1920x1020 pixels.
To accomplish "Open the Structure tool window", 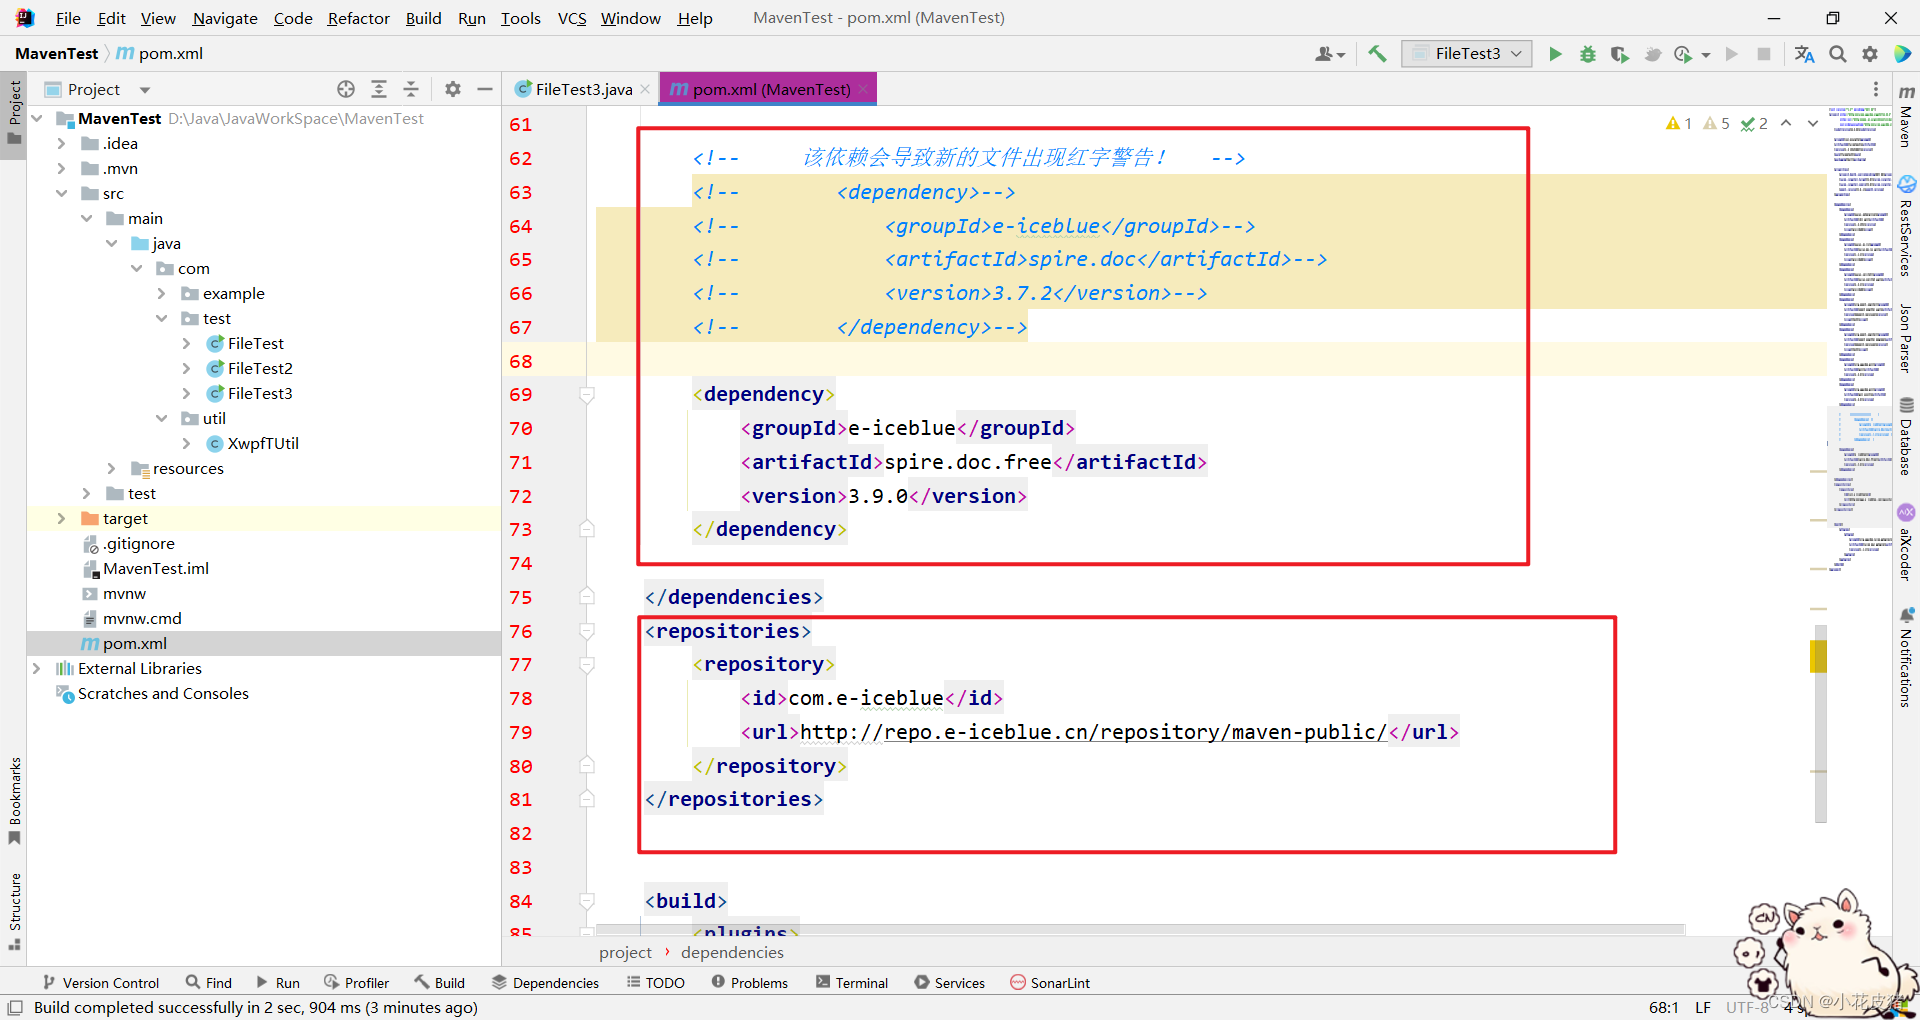I will click(14, 911).
